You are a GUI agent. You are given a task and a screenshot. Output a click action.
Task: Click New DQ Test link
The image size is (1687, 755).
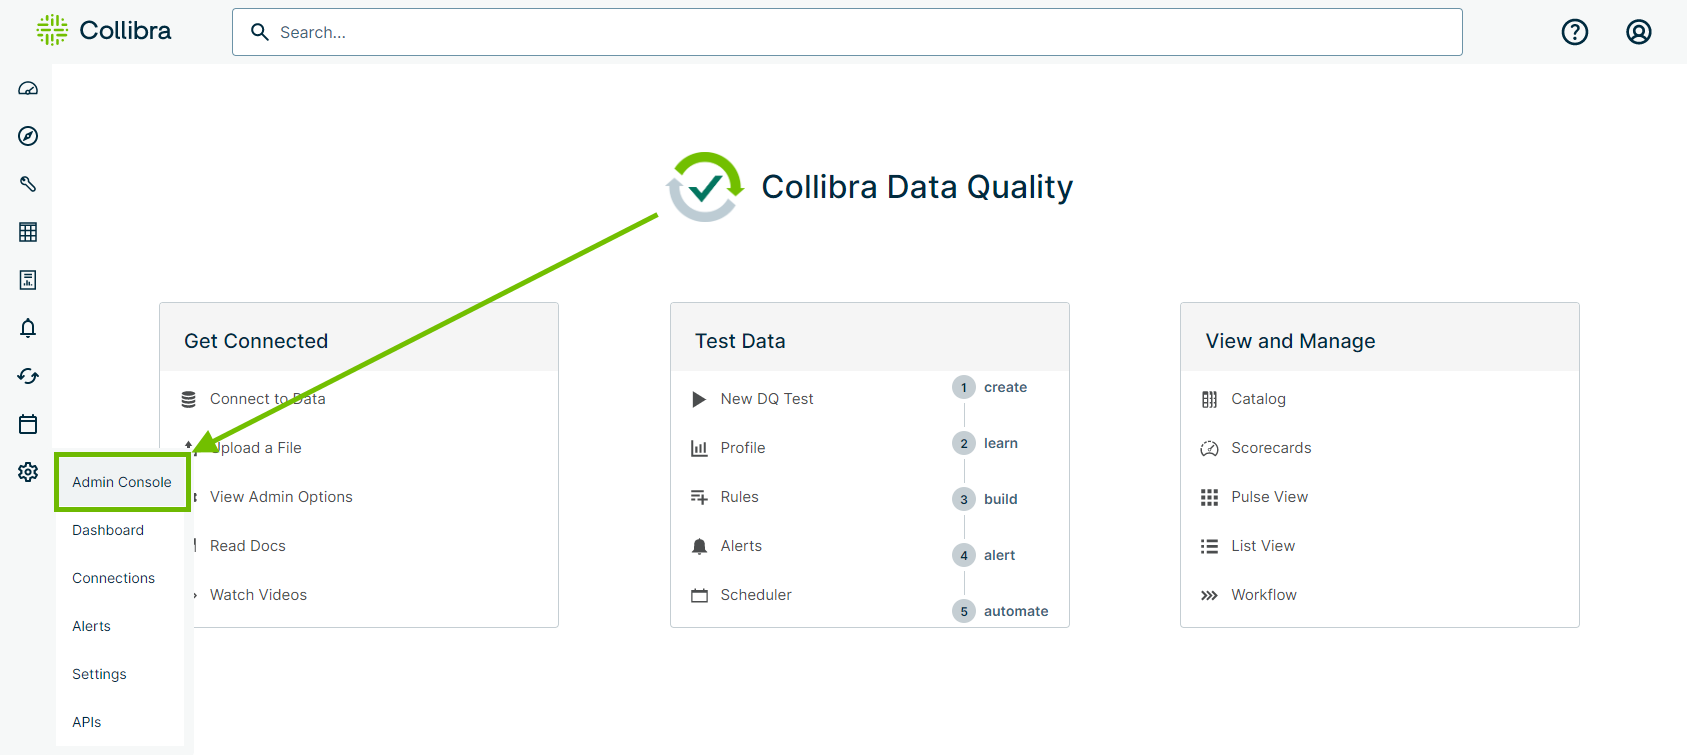[x=767, y=399]
